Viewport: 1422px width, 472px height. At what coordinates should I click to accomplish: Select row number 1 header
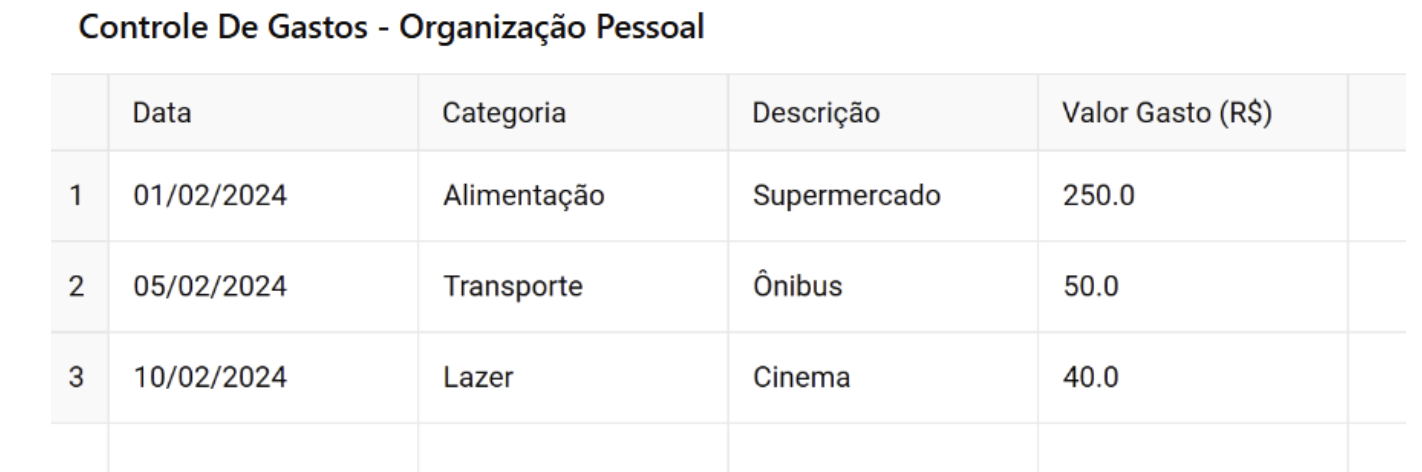[79, 196]
